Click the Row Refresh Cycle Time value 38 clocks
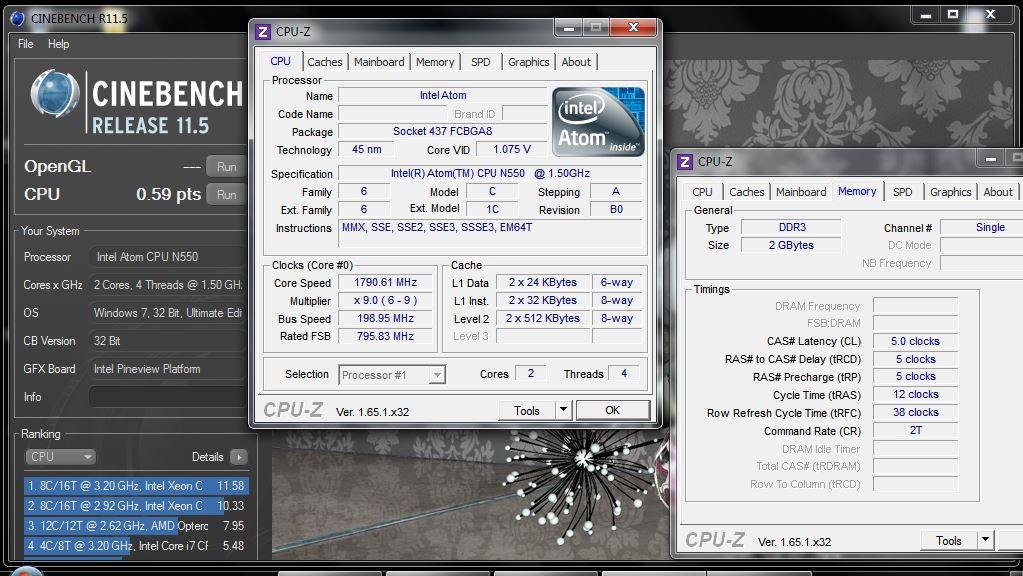This screenshot has width=1023, height=576. click(915, 412)
